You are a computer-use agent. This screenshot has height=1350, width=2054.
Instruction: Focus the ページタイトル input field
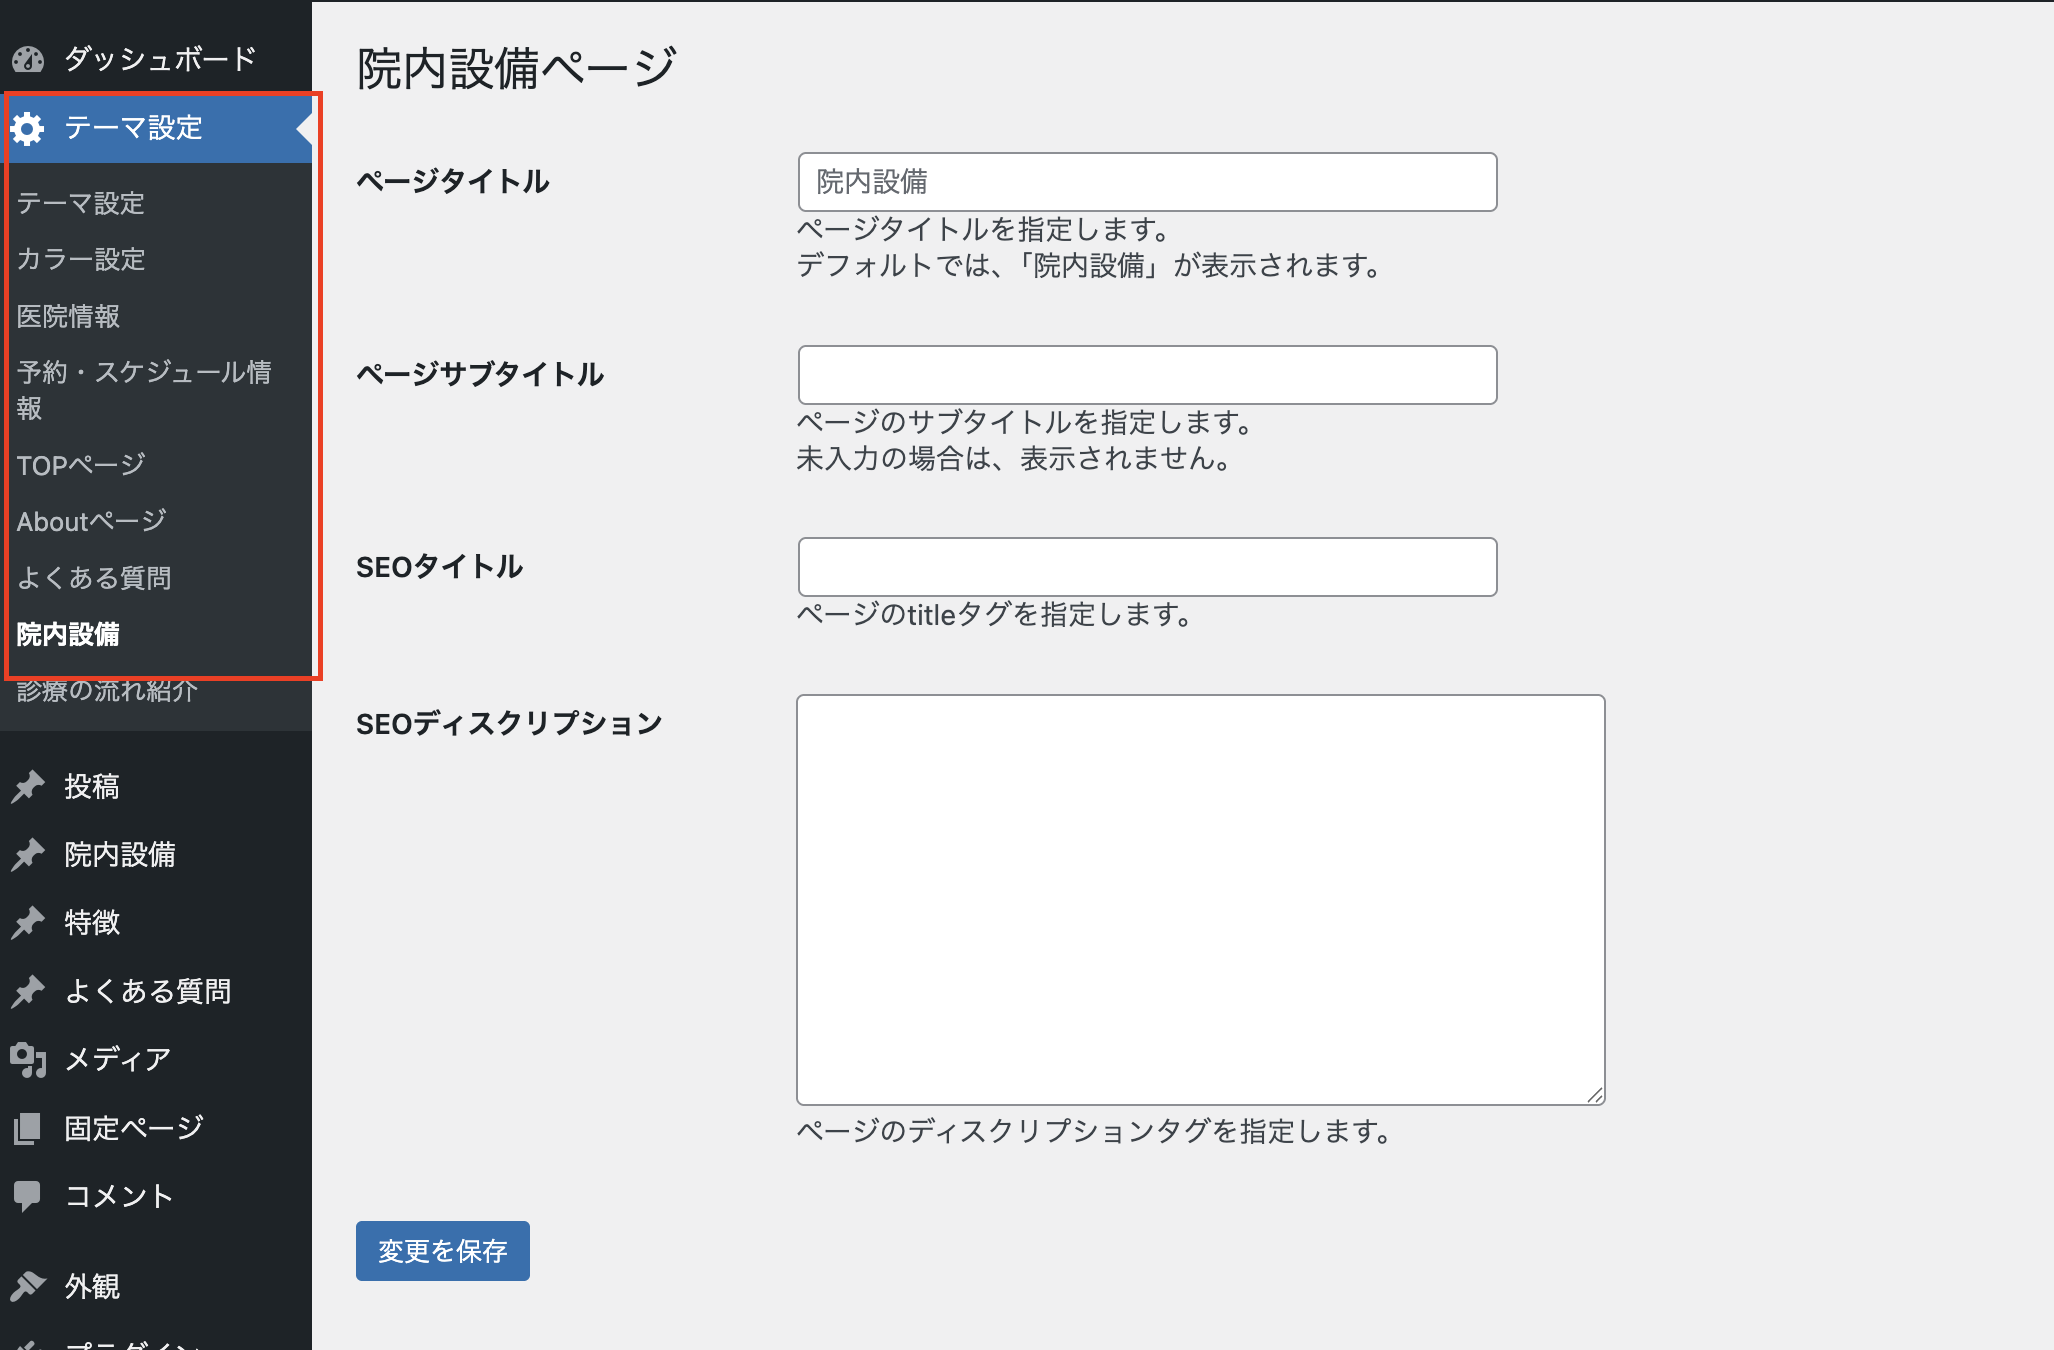(1147, 182)
